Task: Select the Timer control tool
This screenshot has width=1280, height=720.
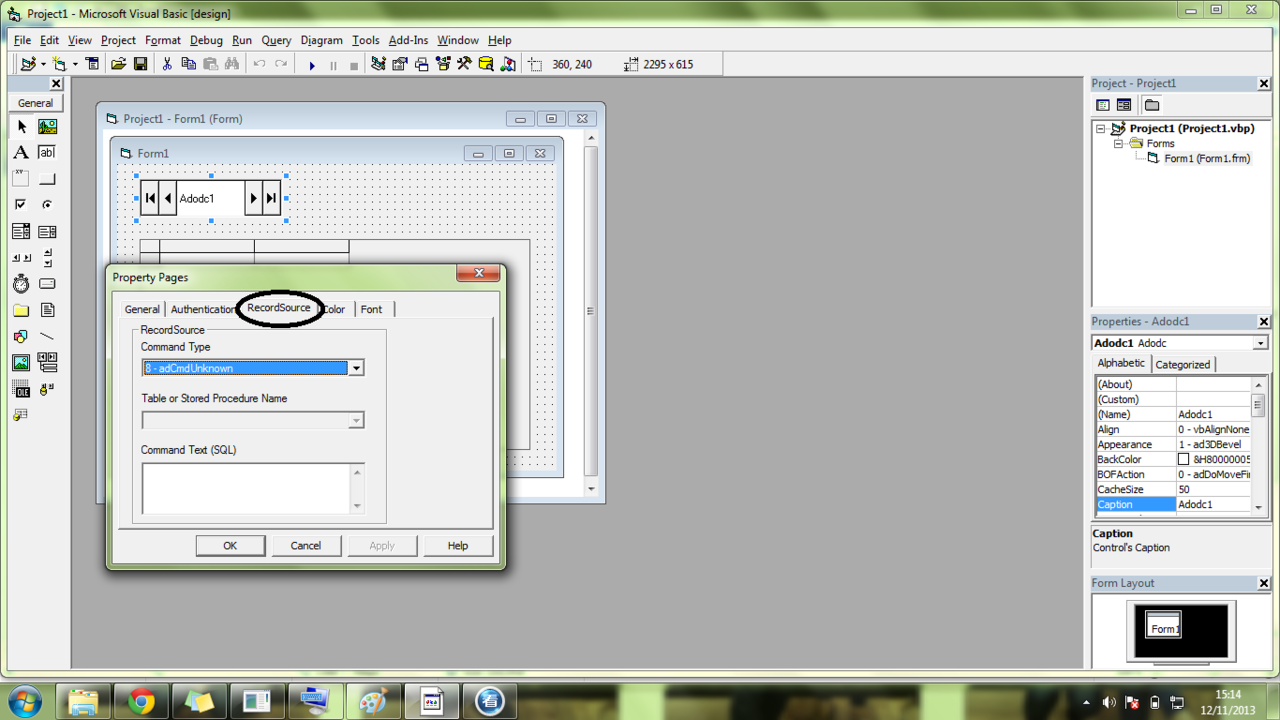Action: [x=21, y=284]
